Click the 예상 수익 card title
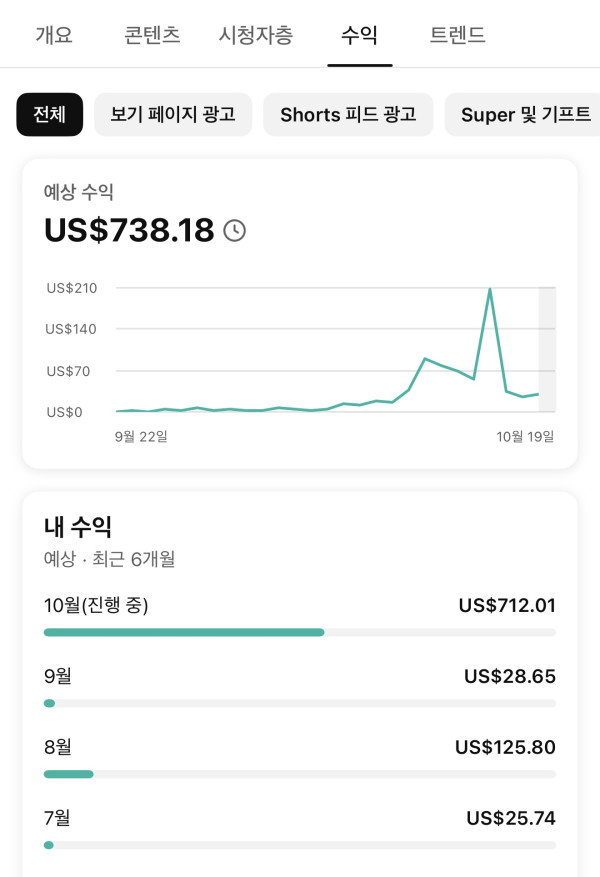 (79, 192)
